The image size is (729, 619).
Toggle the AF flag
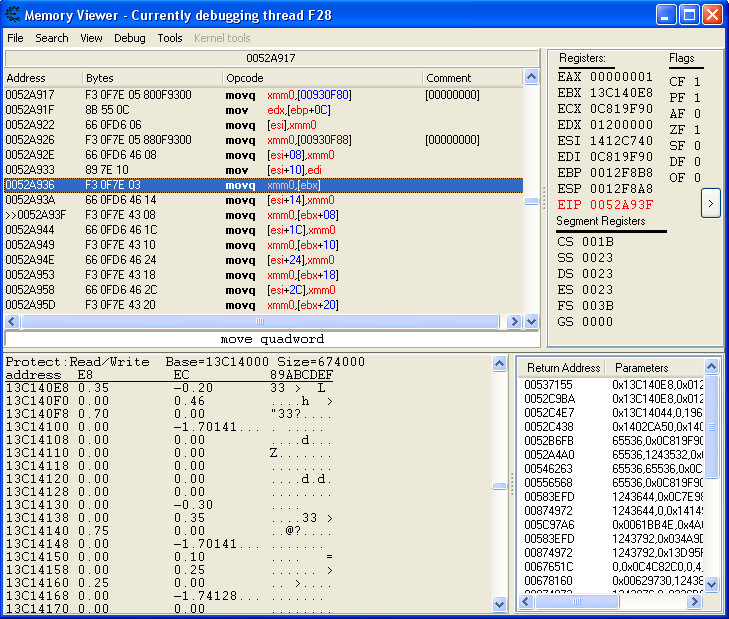point(685,114)
